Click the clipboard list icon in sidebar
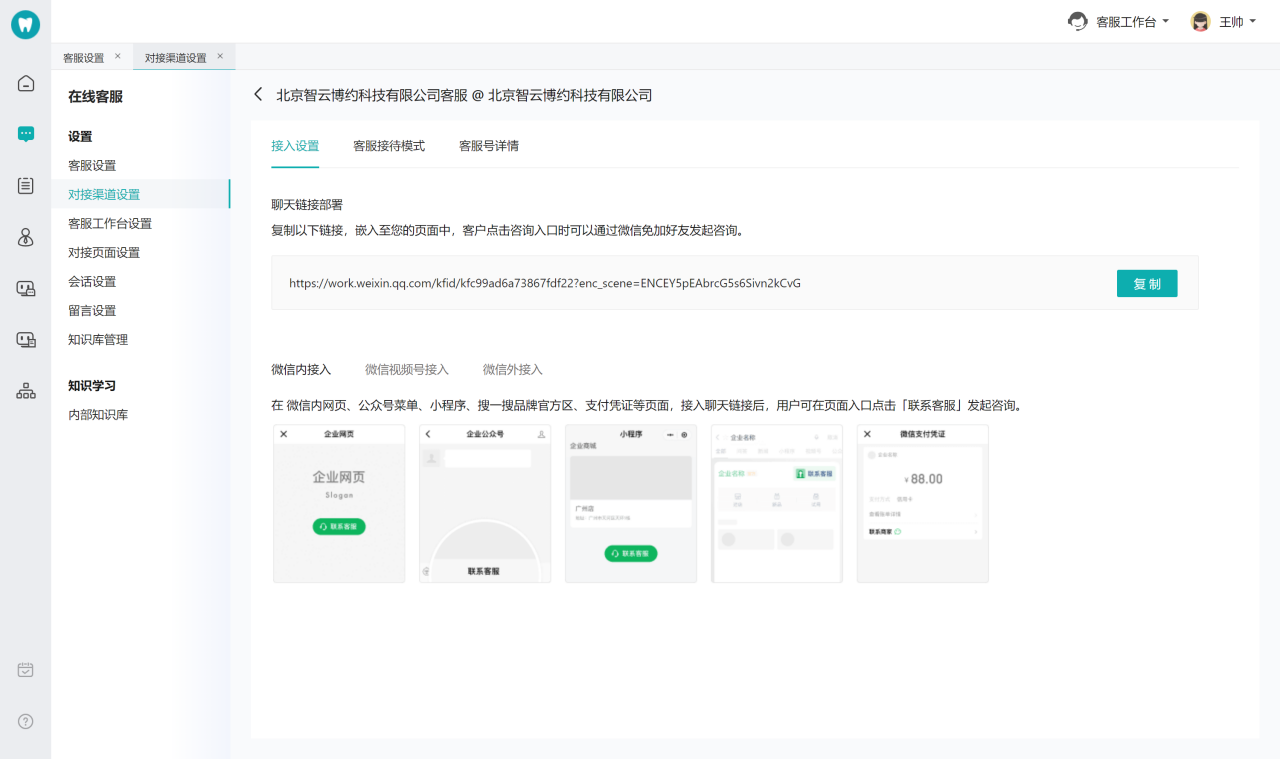 point(26,186)
